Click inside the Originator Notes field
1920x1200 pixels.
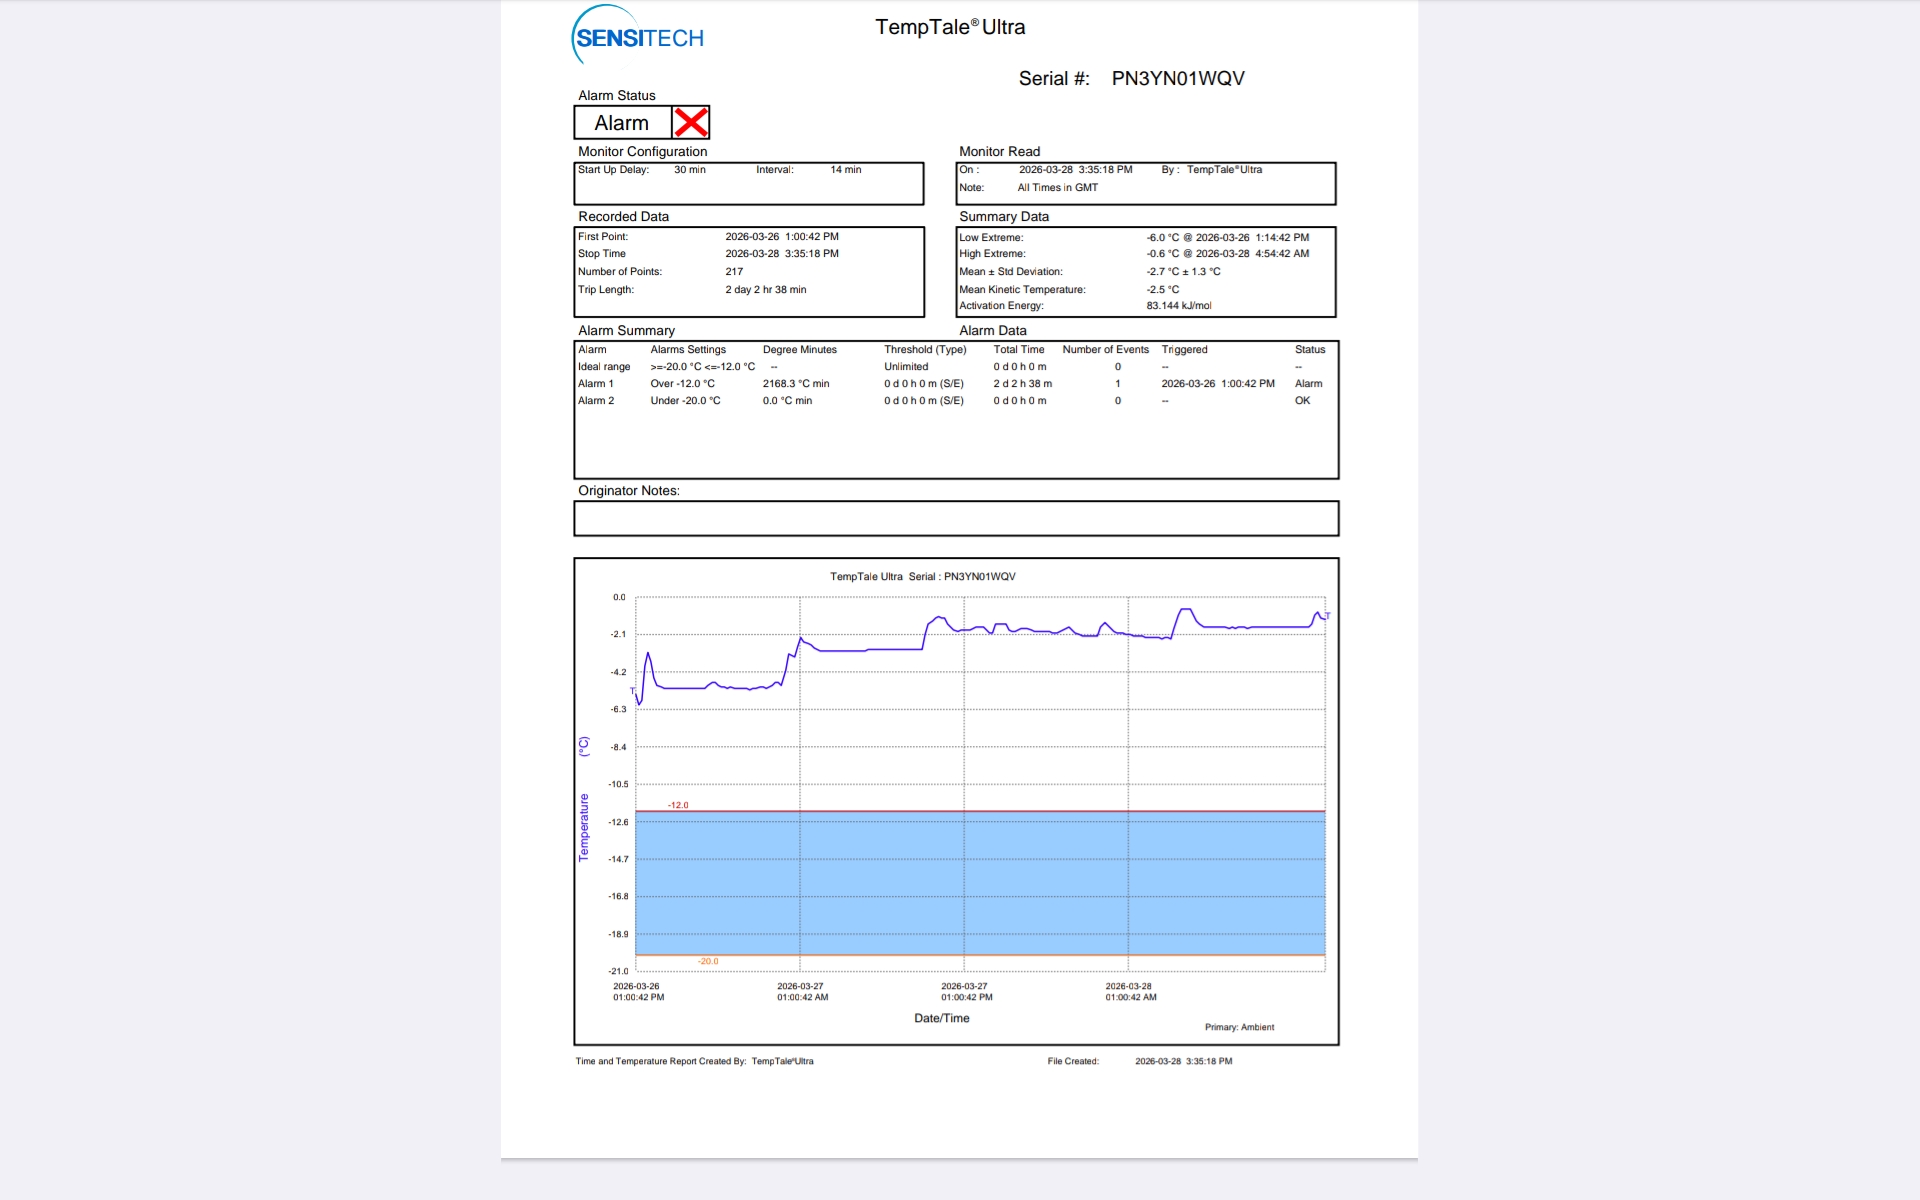[955, 519]
